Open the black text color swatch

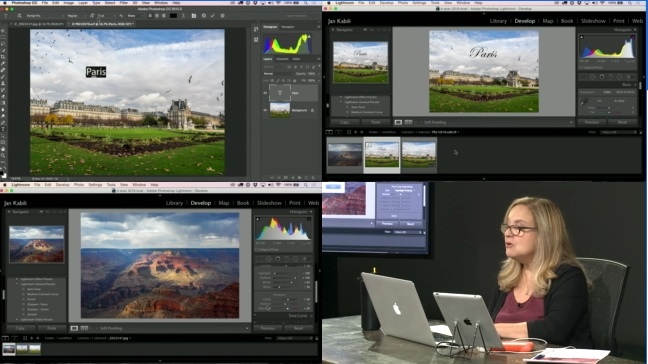[x=174, y=16]
